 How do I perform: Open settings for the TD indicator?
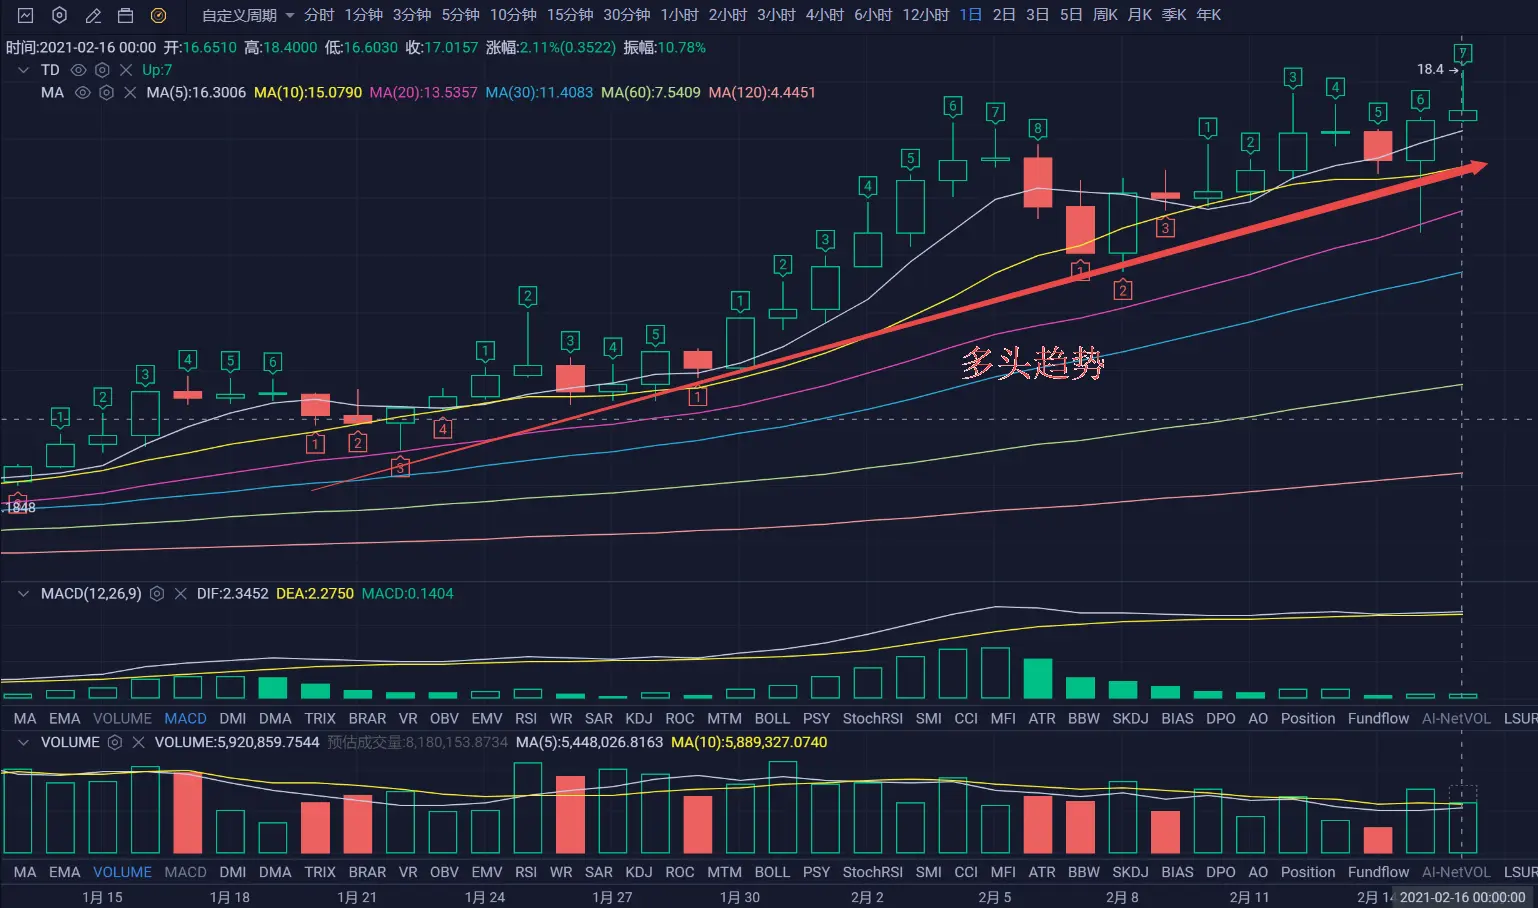[102, 70]
